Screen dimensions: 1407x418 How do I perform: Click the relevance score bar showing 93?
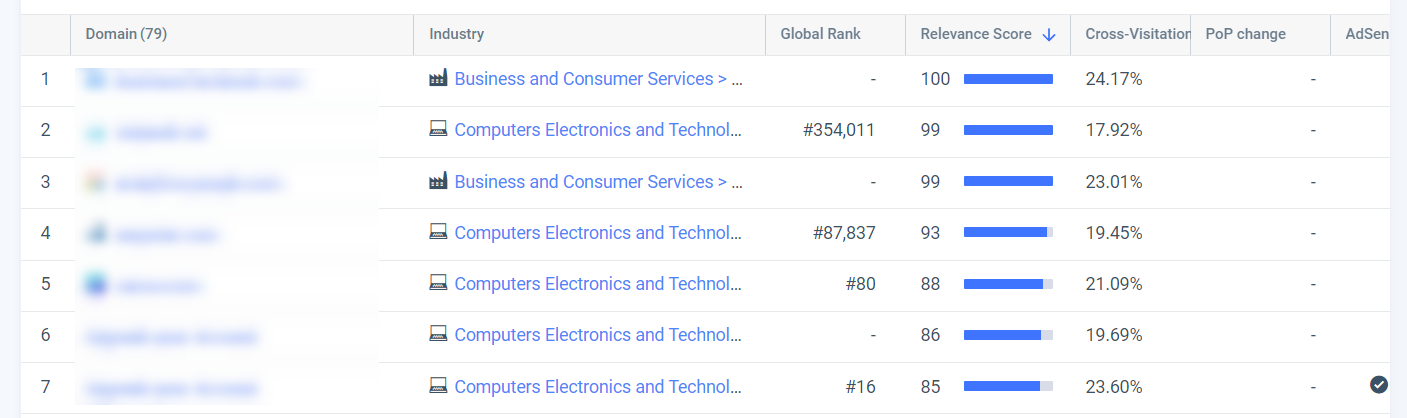(1008, 233)
